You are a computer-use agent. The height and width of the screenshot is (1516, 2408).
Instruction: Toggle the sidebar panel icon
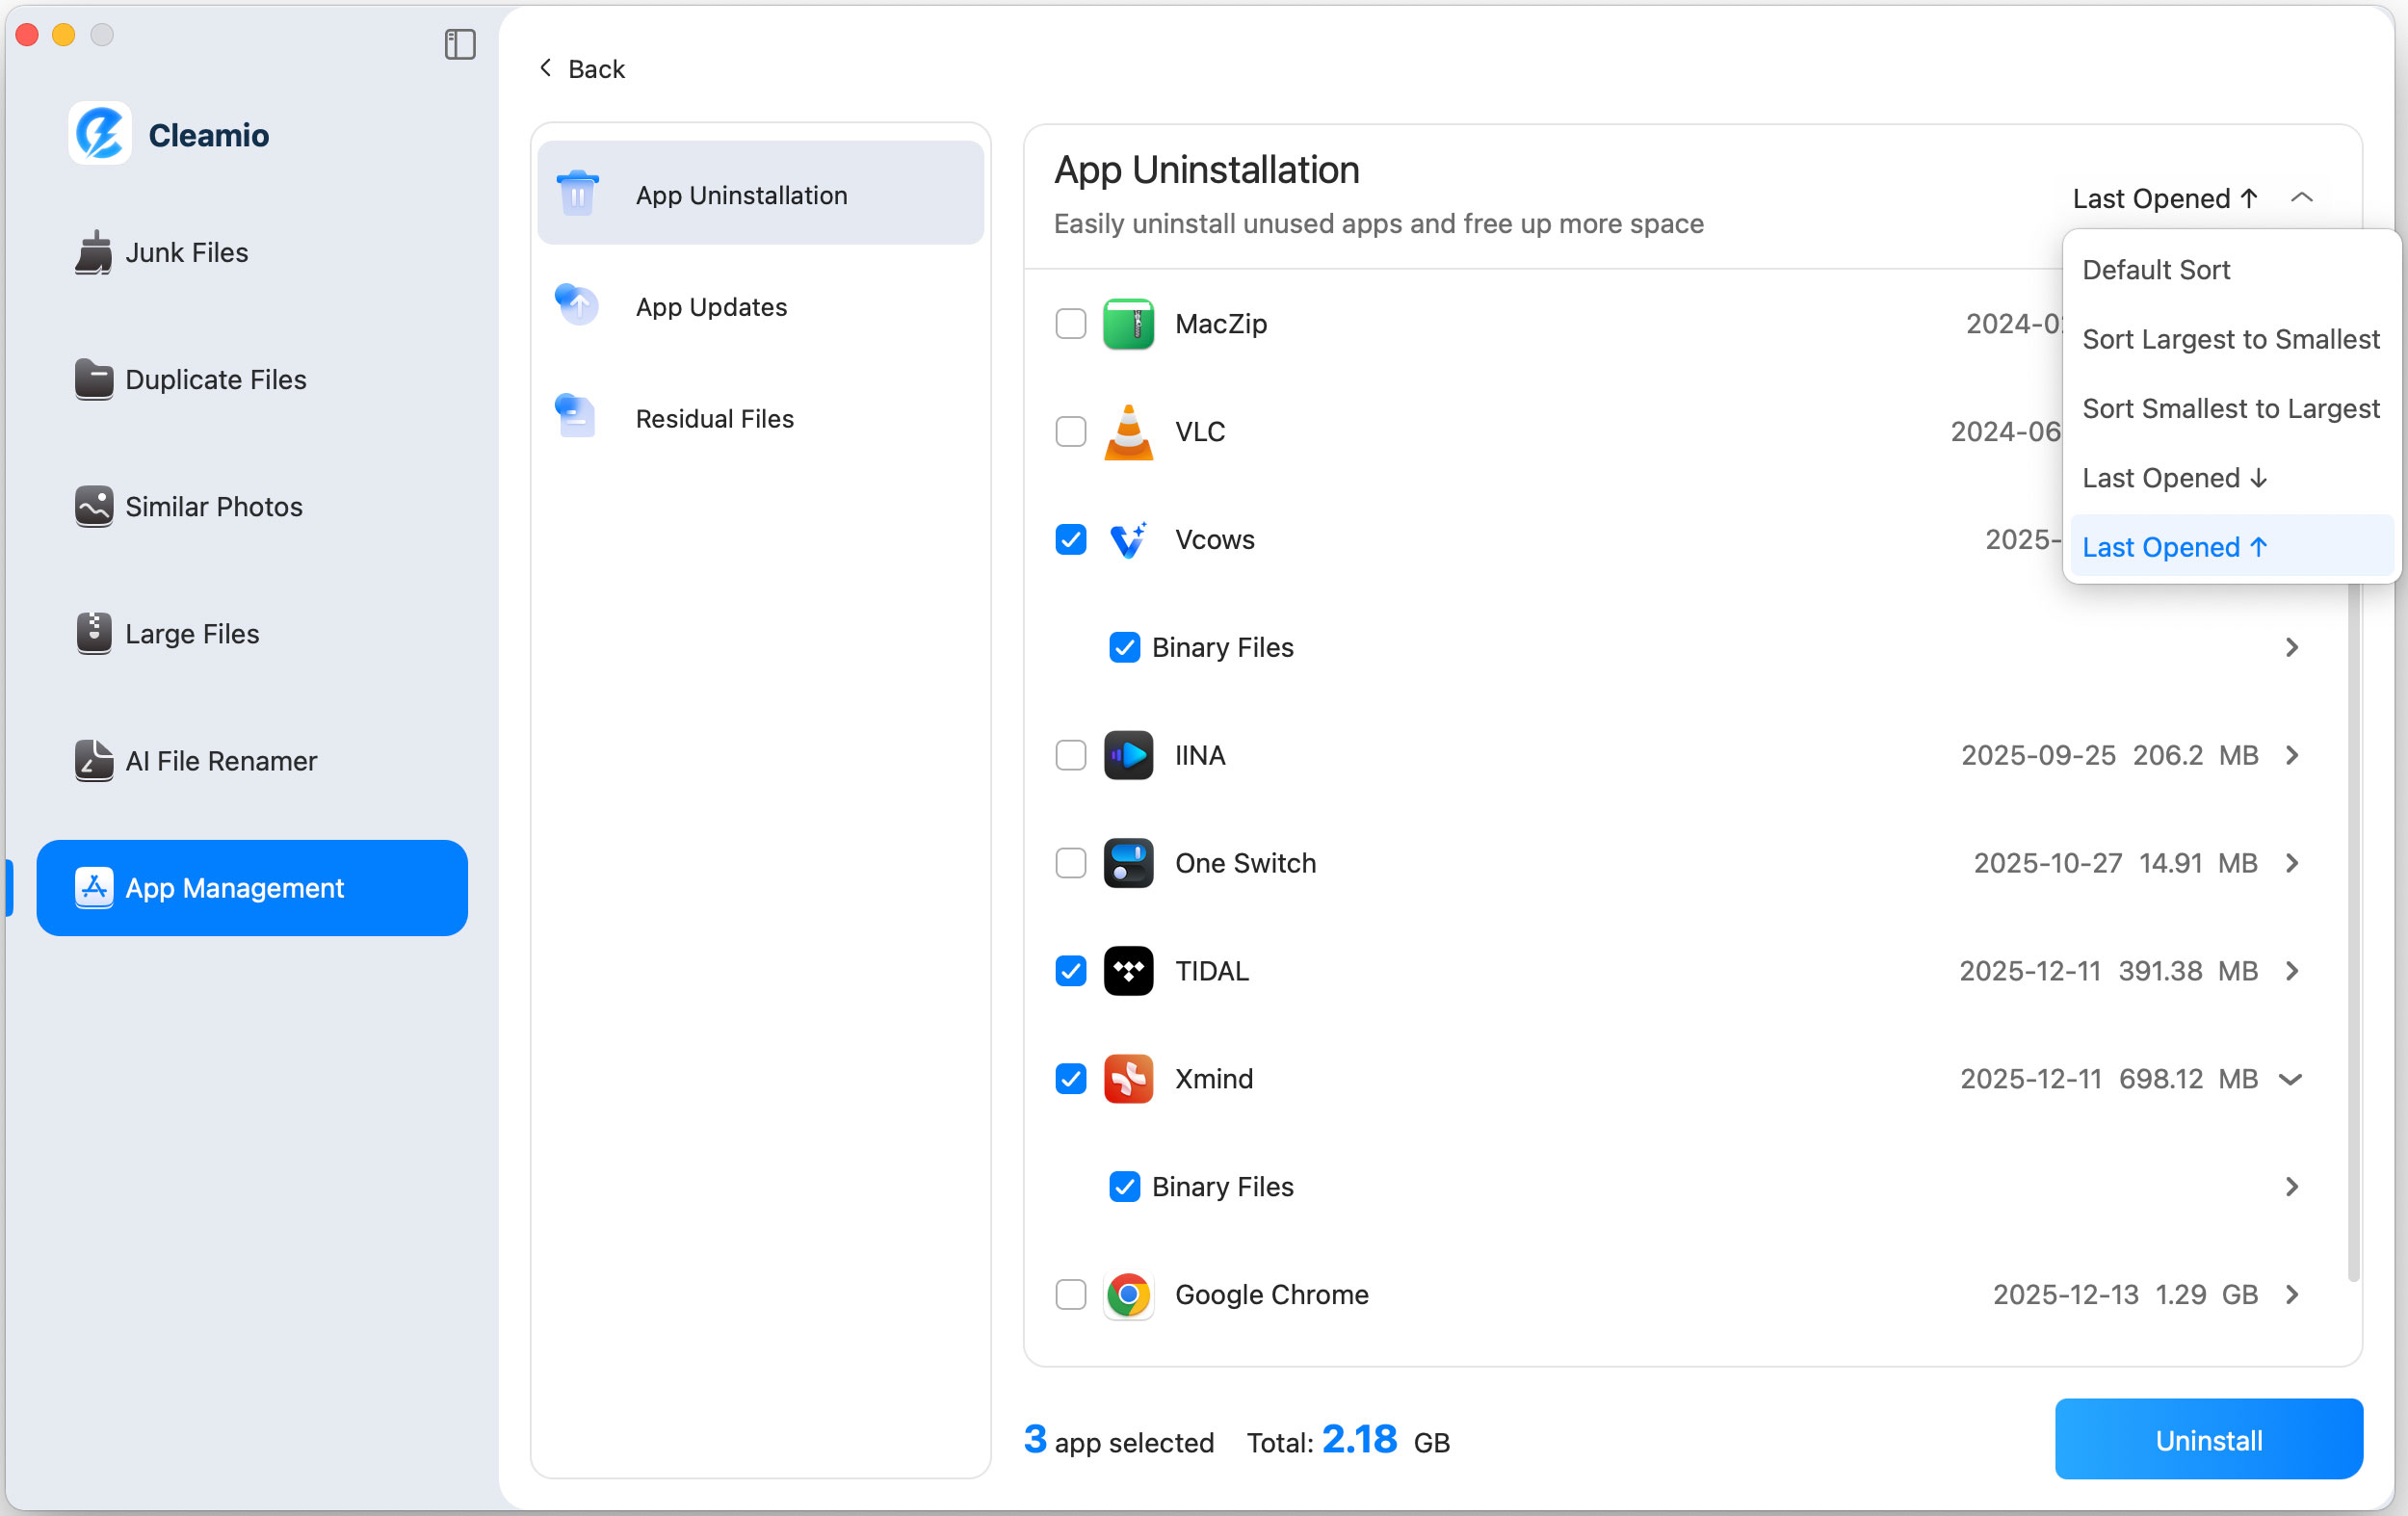(459, 45)
